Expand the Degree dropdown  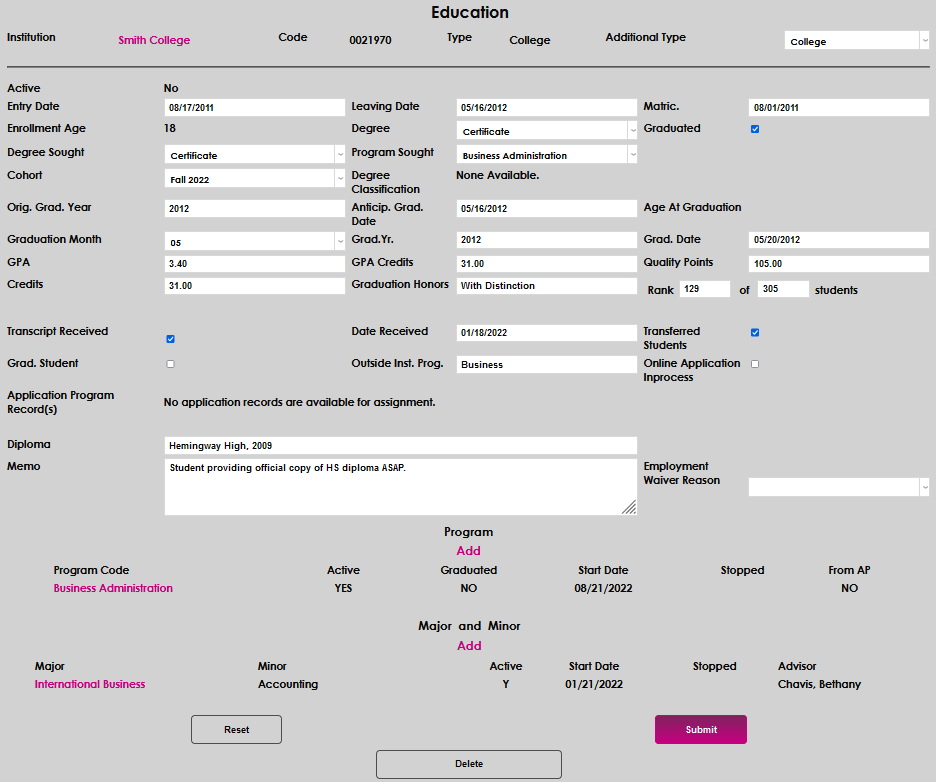coord(547,131)
